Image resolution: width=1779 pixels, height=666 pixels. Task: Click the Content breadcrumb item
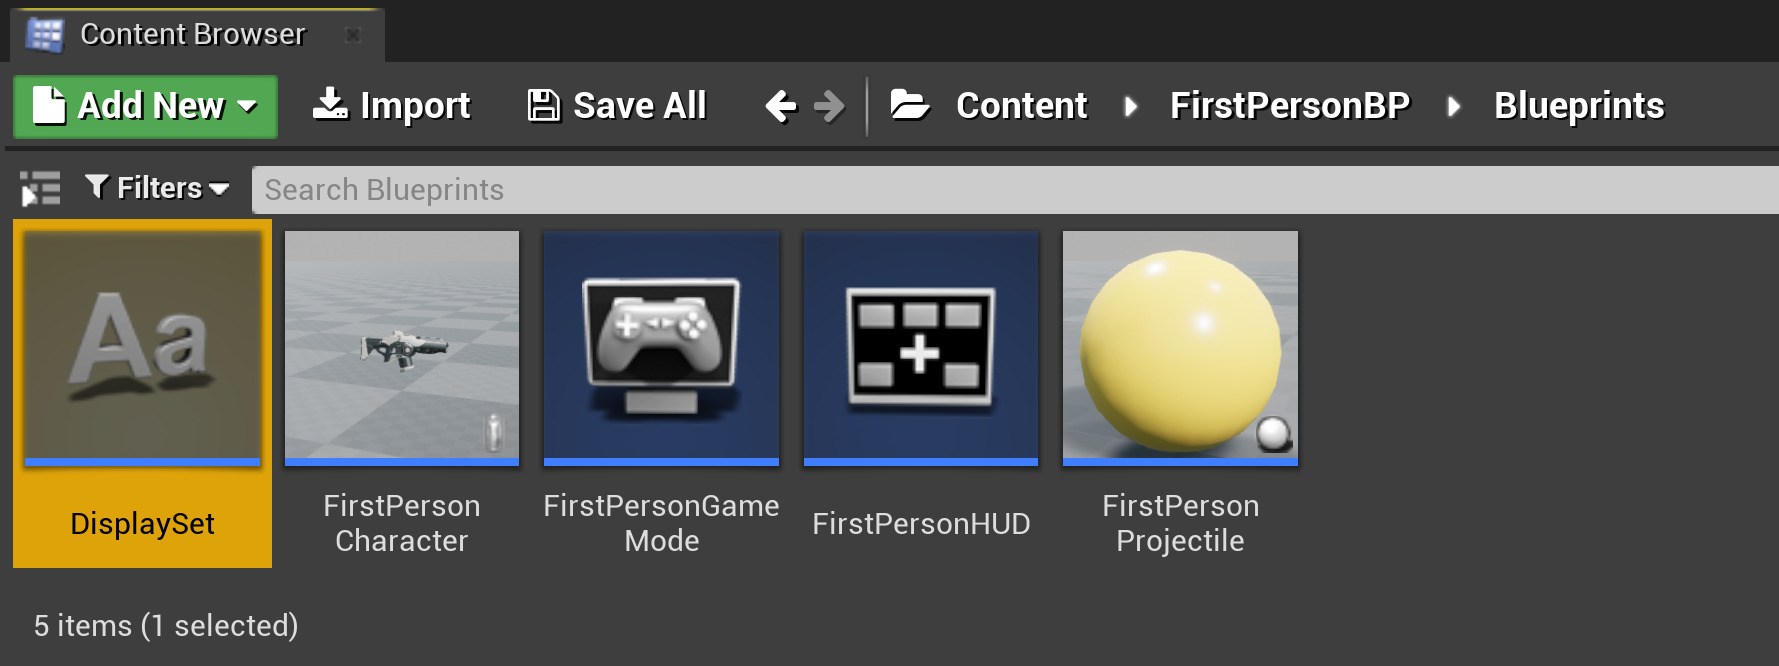coord(1021,104)
